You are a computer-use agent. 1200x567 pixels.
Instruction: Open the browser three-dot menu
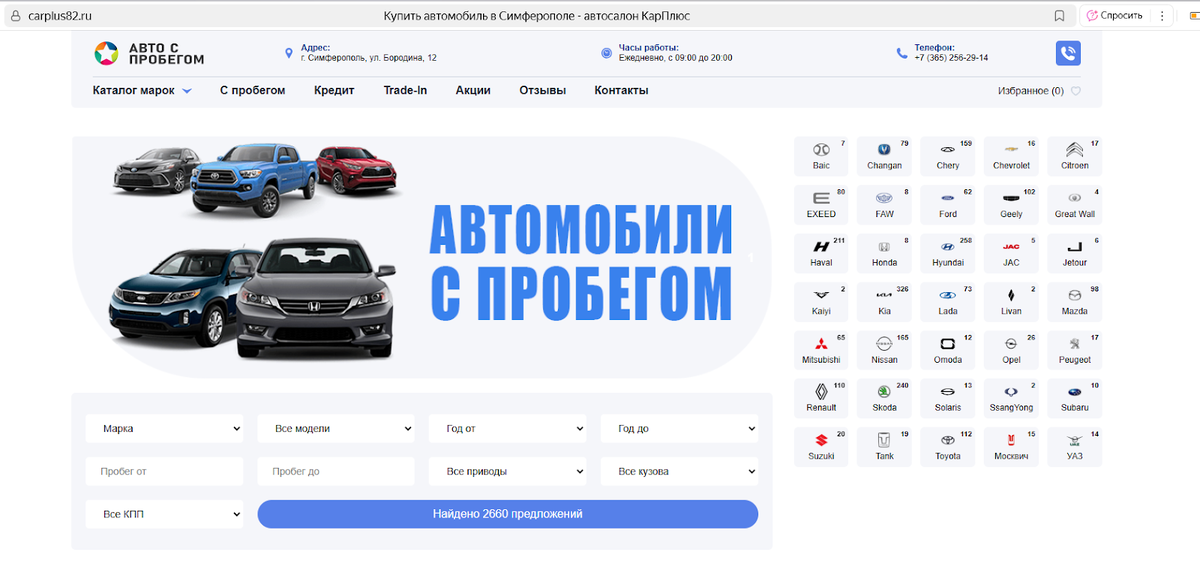(1163, 16)
